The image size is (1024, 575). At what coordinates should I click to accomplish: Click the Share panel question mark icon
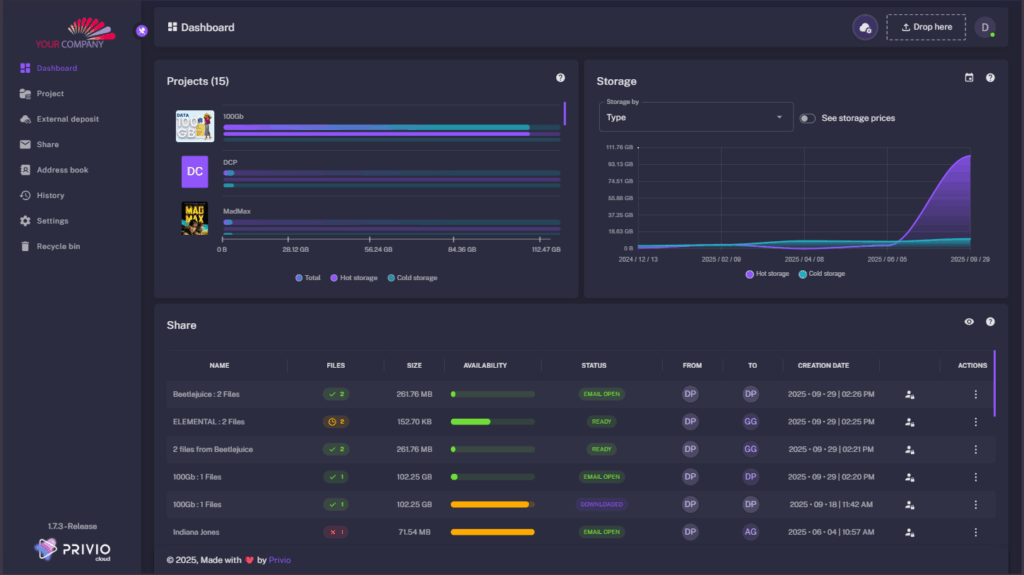(990, 322)
